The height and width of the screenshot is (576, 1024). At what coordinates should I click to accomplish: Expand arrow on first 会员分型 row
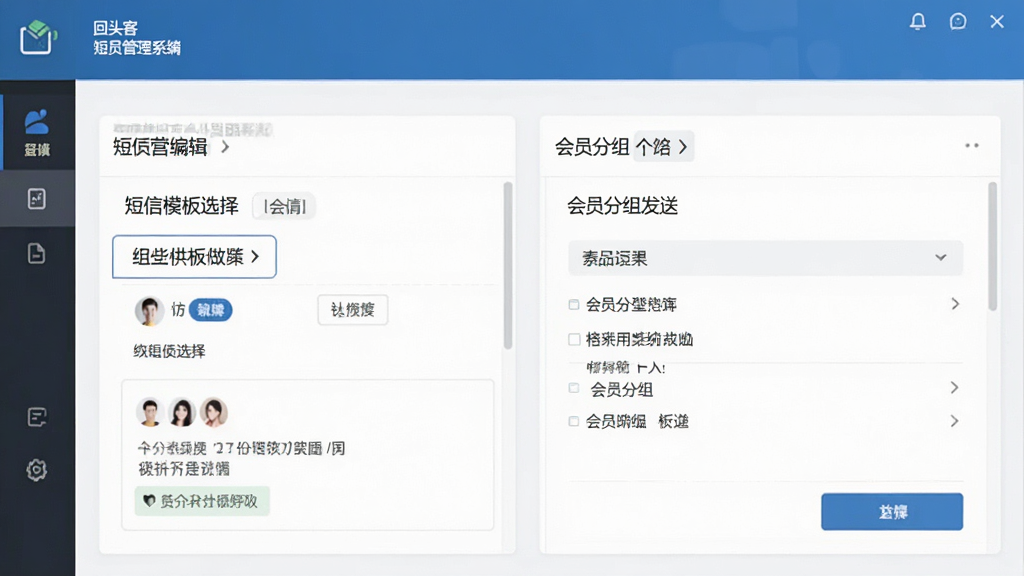coord(955,304)
